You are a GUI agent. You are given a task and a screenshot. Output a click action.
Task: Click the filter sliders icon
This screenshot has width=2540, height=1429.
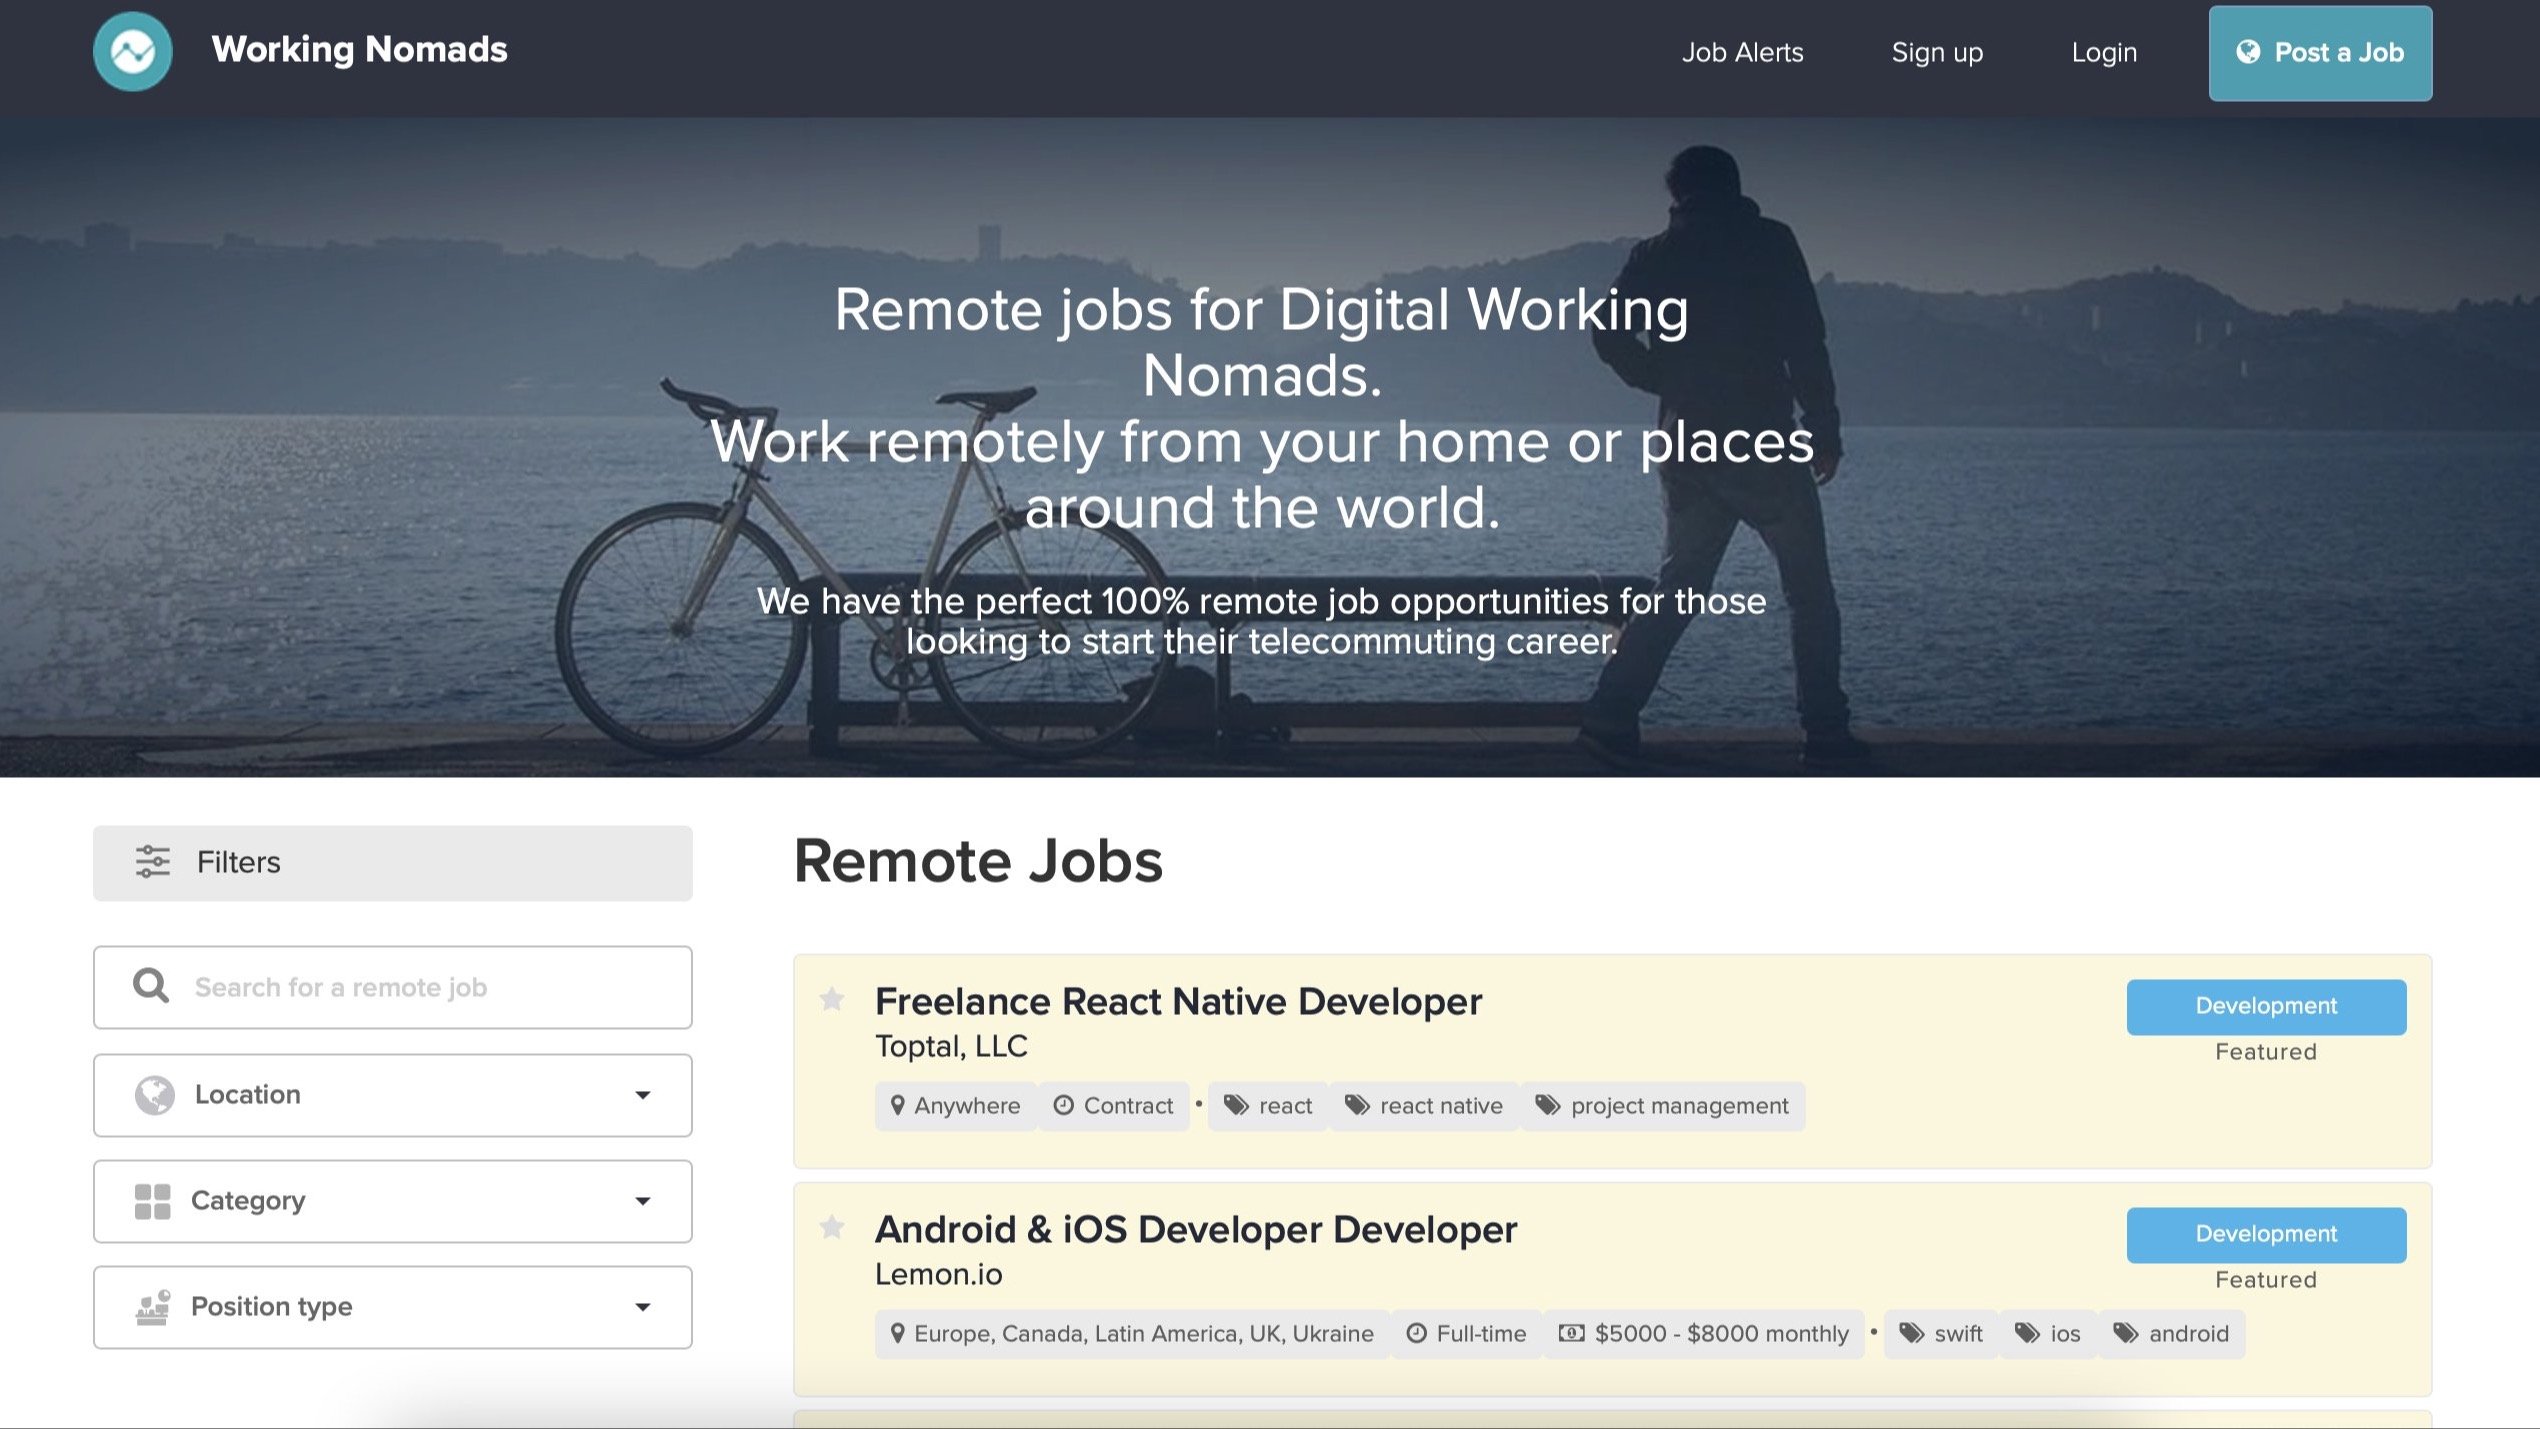point(153,862)
